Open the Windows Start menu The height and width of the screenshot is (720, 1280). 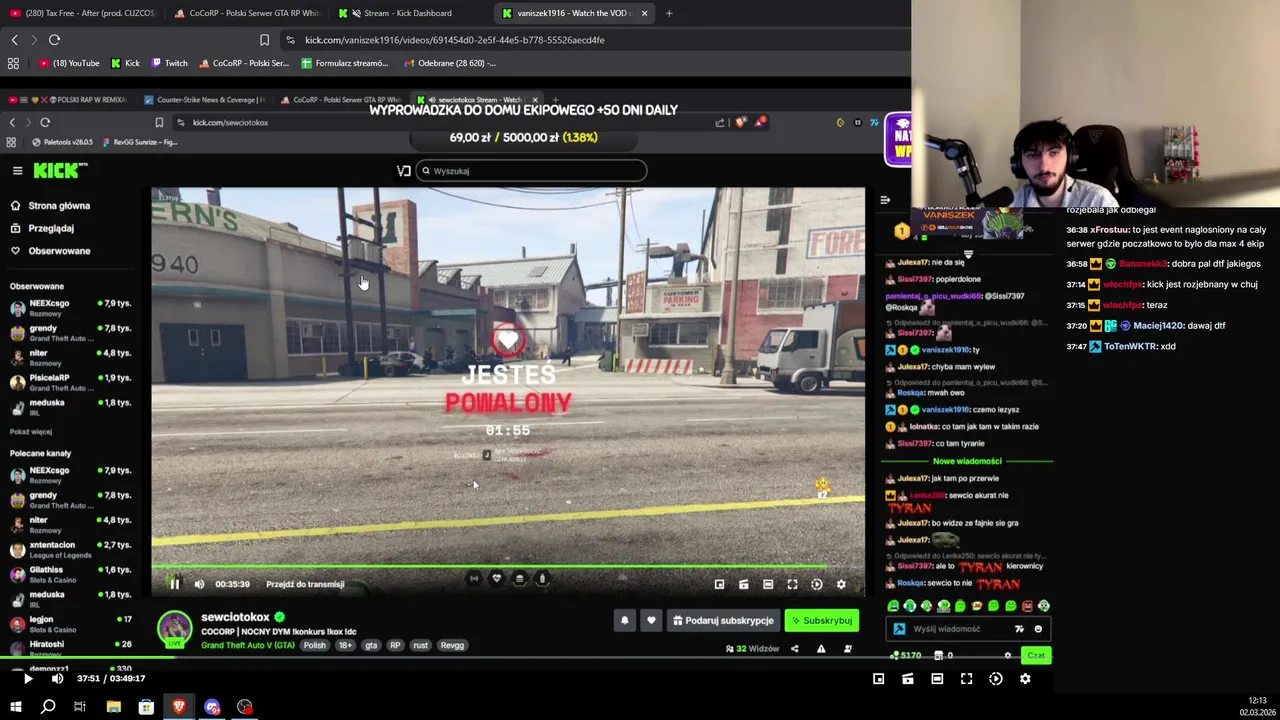pos(15,707)
